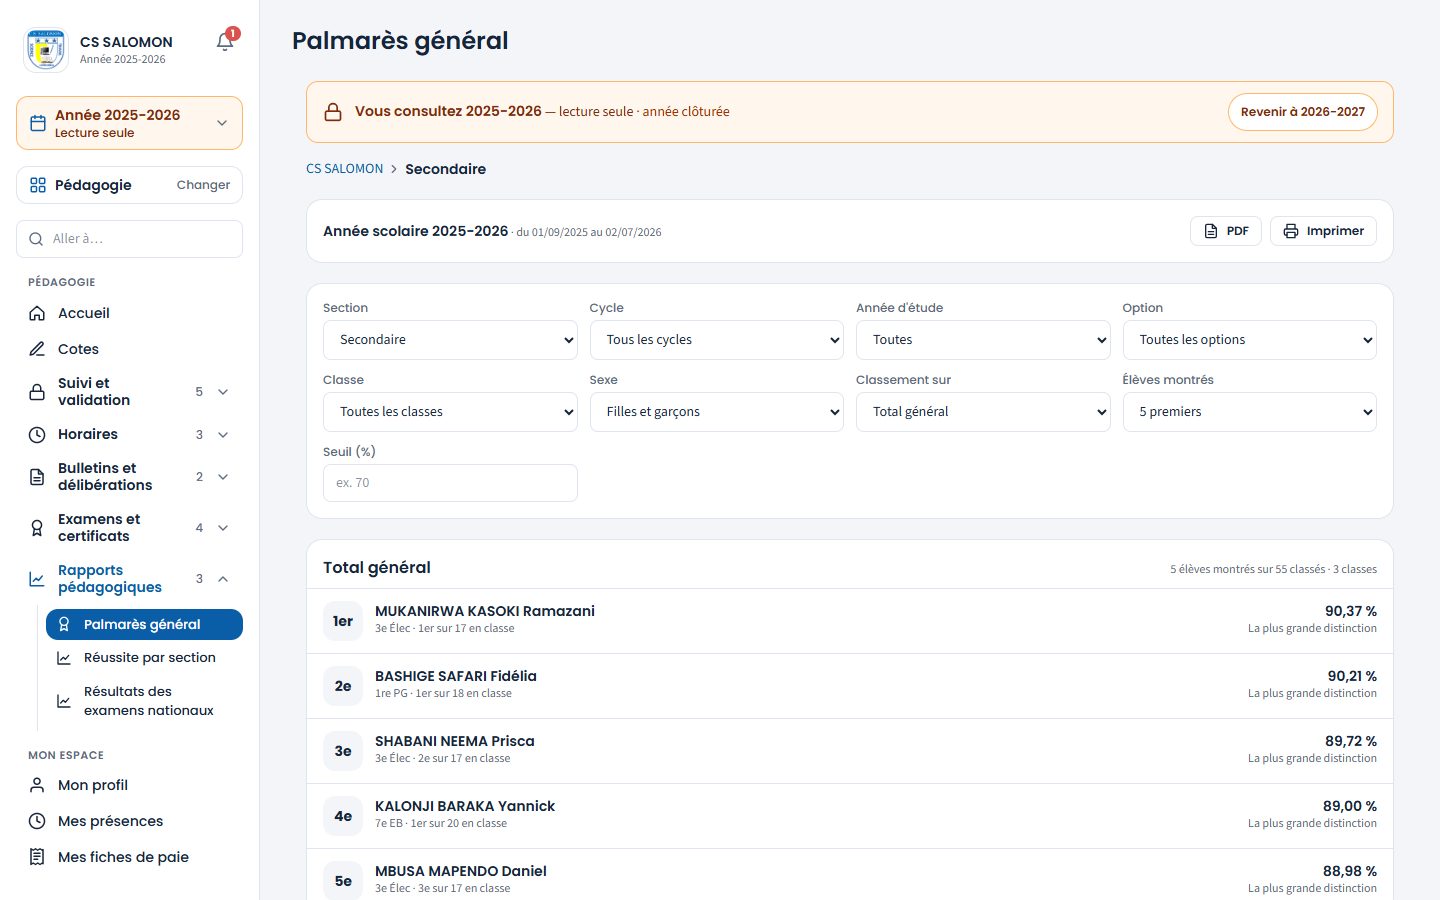The width and height of the screenshot is (1440, 900).
Task: Click Revenir à 2026-2027 button
Action: click(1303, 112)
